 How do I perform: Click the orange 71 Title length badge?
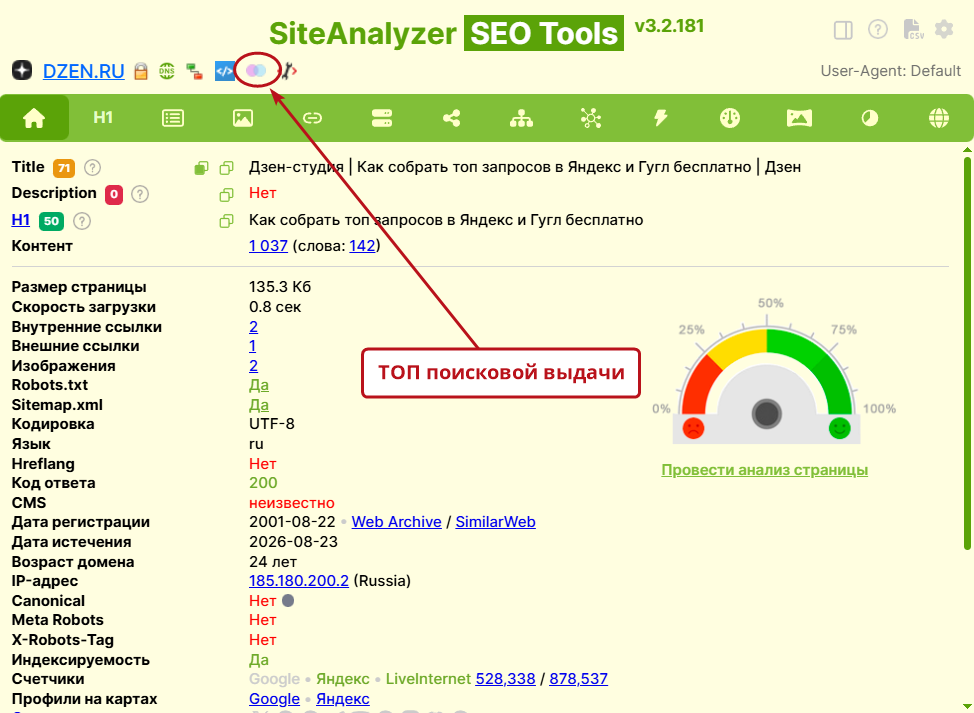click(64, 168)
